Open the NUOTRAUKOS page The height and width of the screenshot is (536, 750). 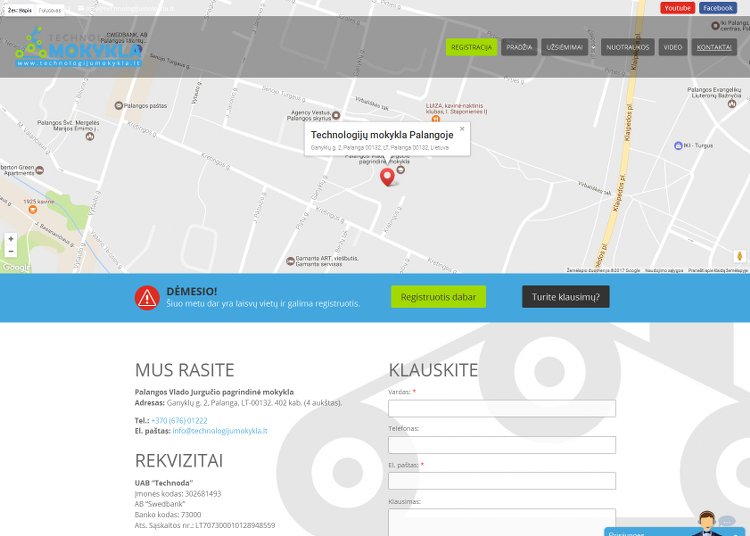(x=628, y=47)
